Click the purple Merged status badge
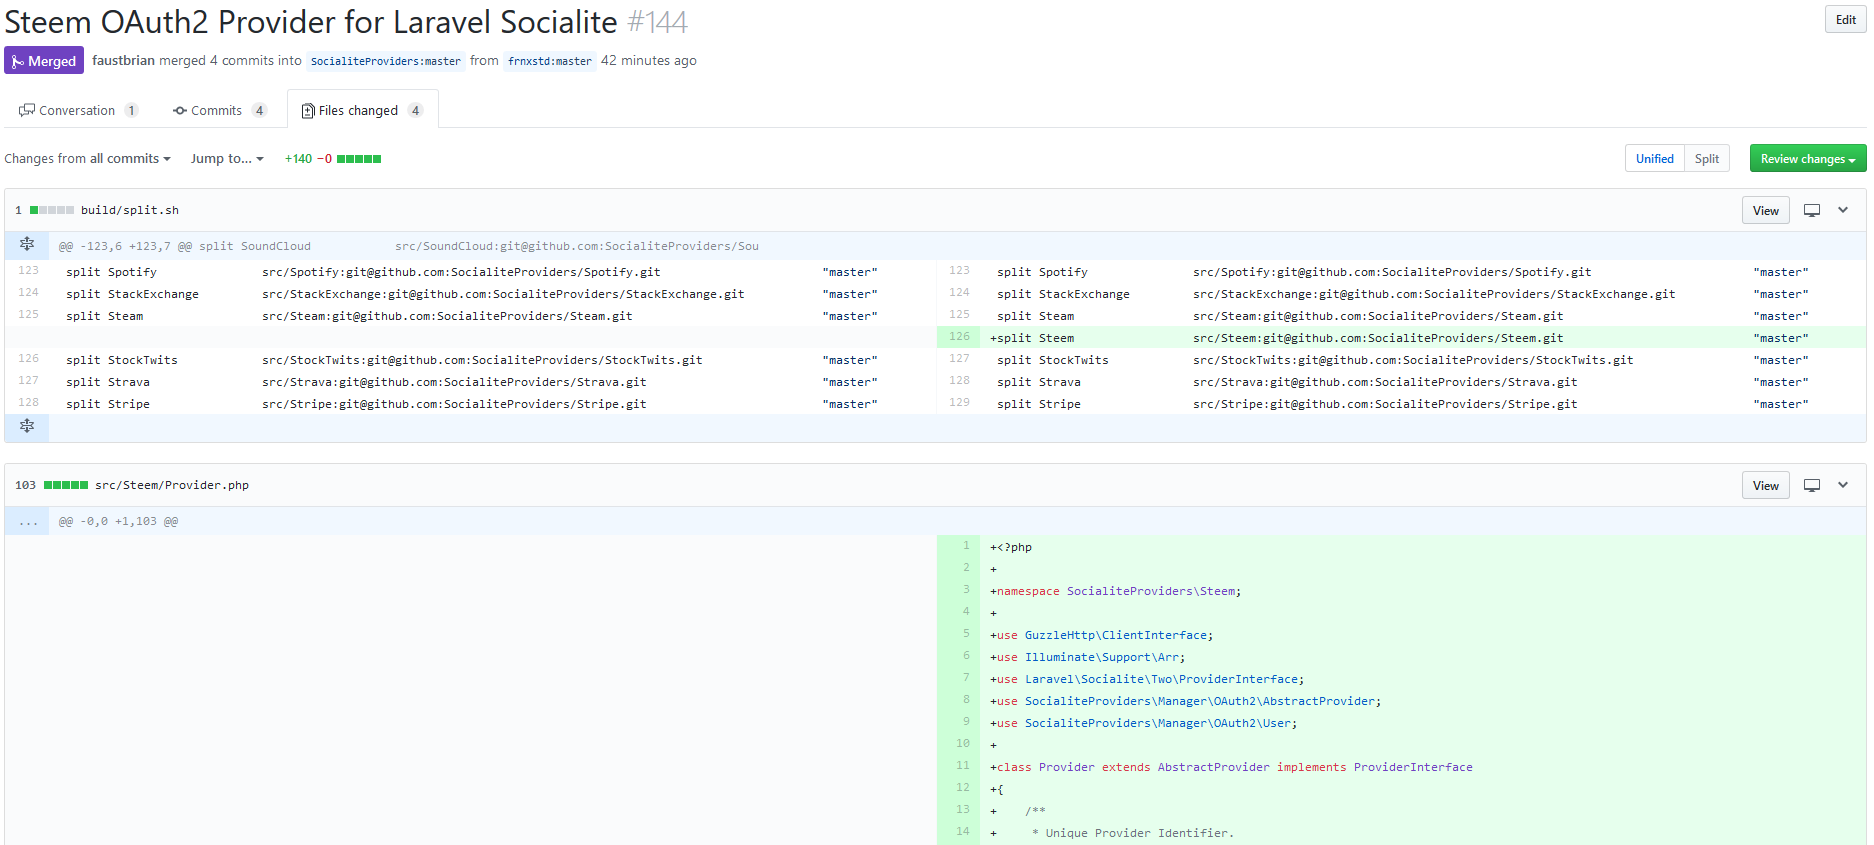1874x845 pixels. click(x=44, y=61)
